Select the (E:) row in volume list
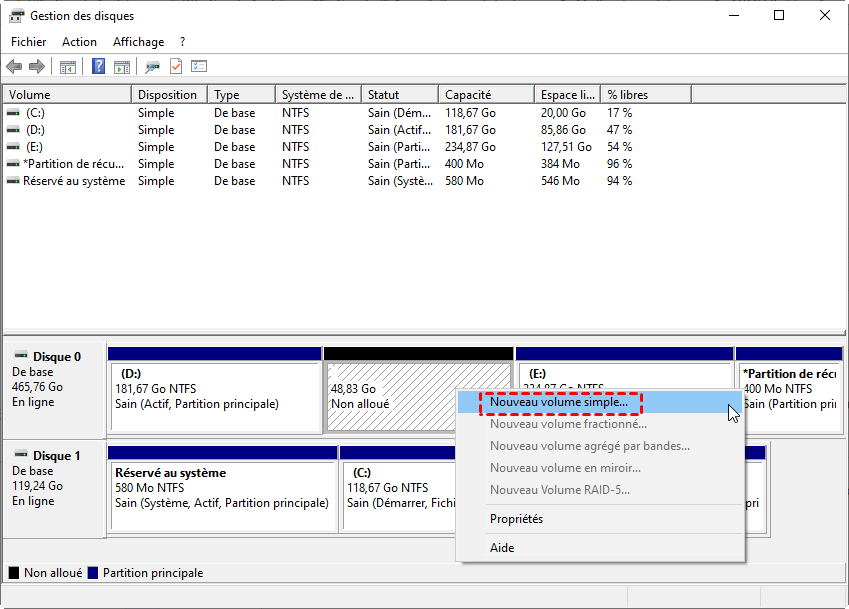 click(35, 147)
